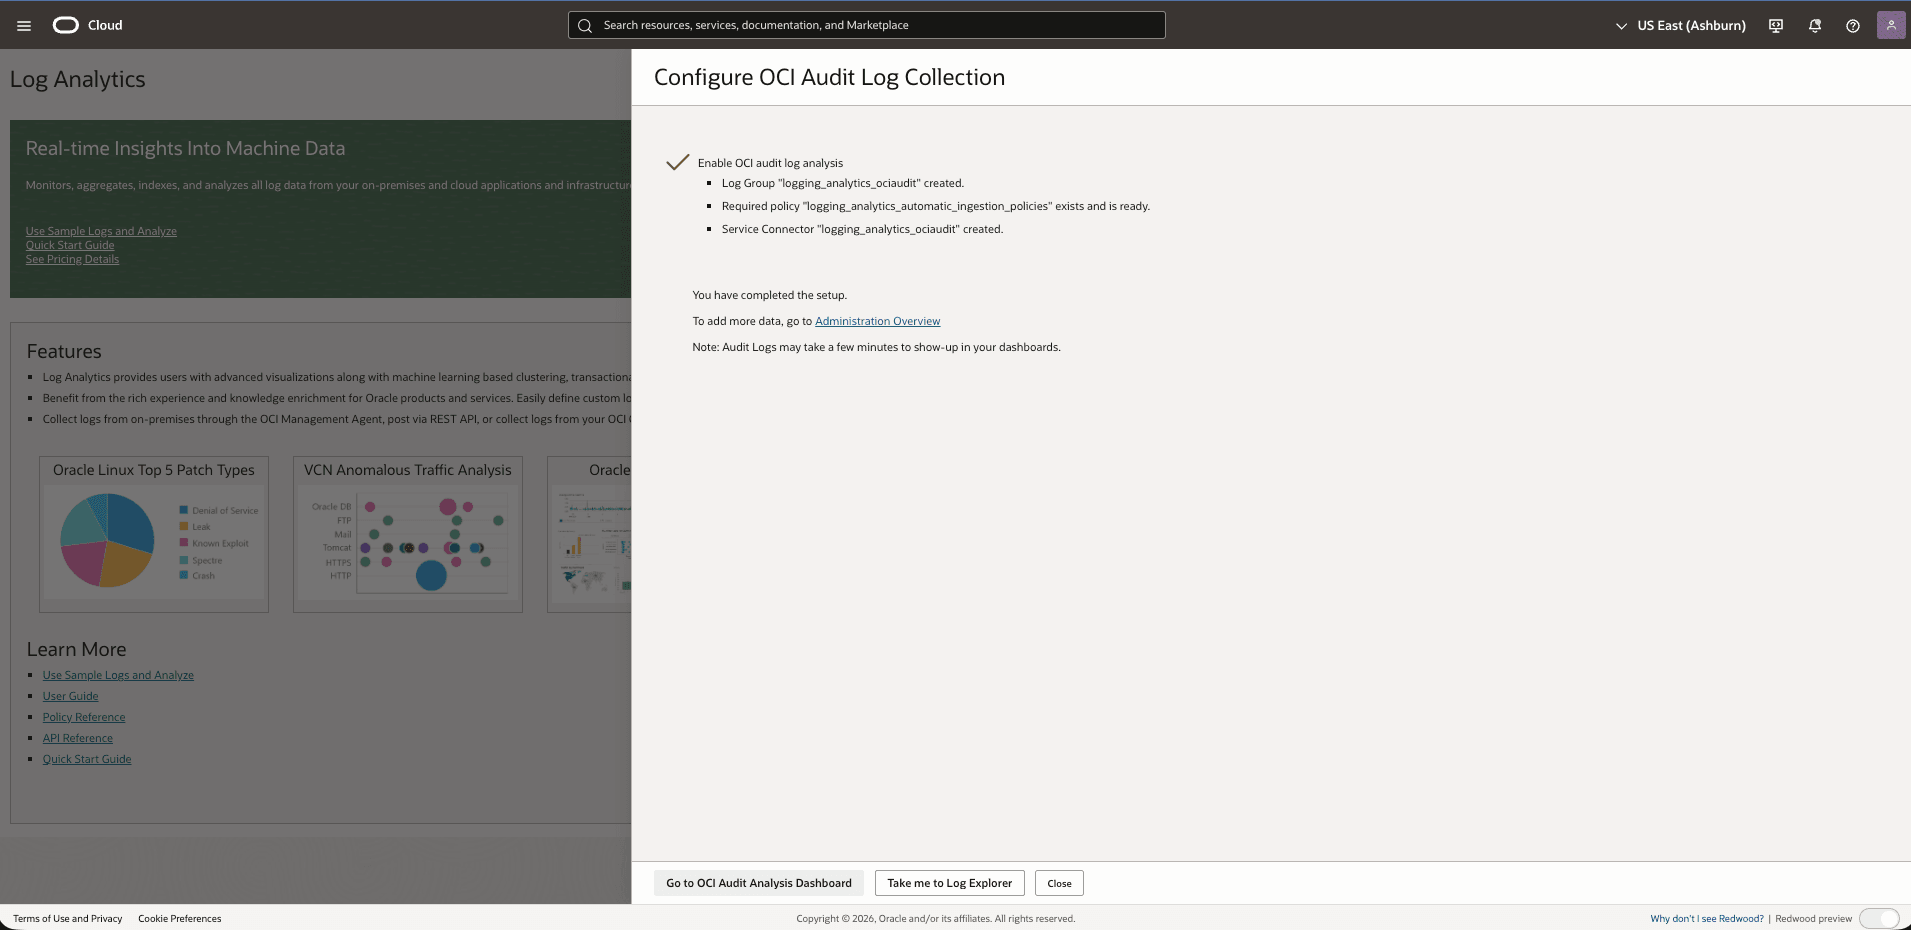The width and height of the screenshot is (1911, 930).
Task: Click the Close button in the dialog
Action: 1058,883
